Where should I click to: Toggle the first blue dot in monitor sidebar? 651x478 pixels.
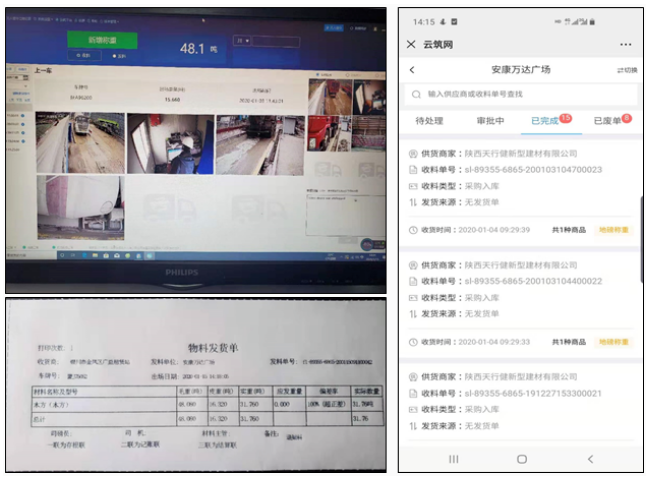(x=23, y=116)
